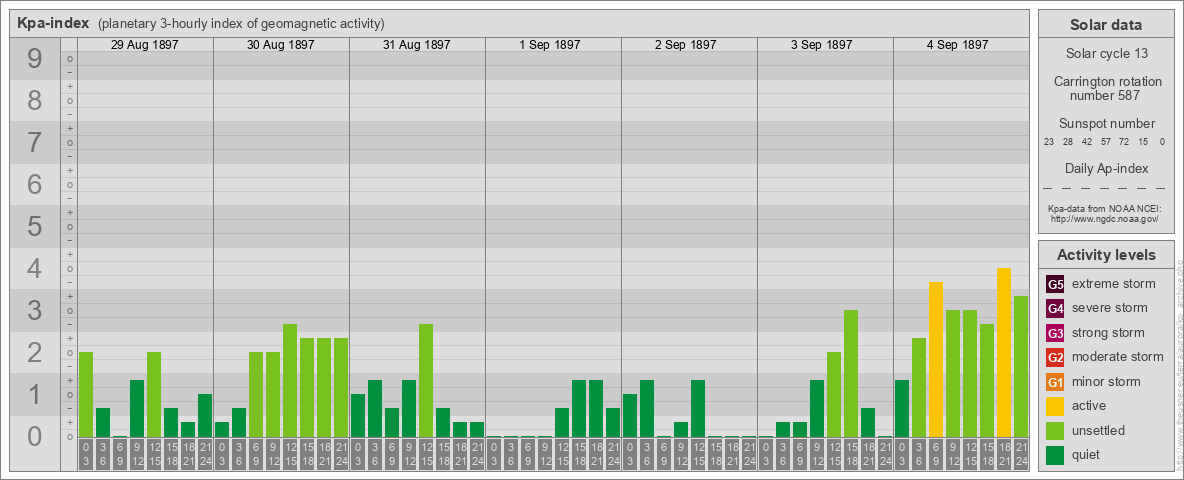Click the 'unsettled' legend label
Viewport: 1184px width, 480px height.
pos(1099,430)
